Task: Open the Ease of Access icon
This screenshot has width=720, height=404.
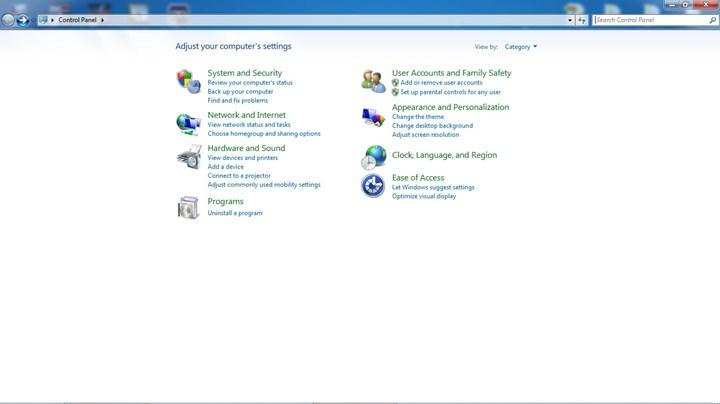Action: click(x=373, y=185)
